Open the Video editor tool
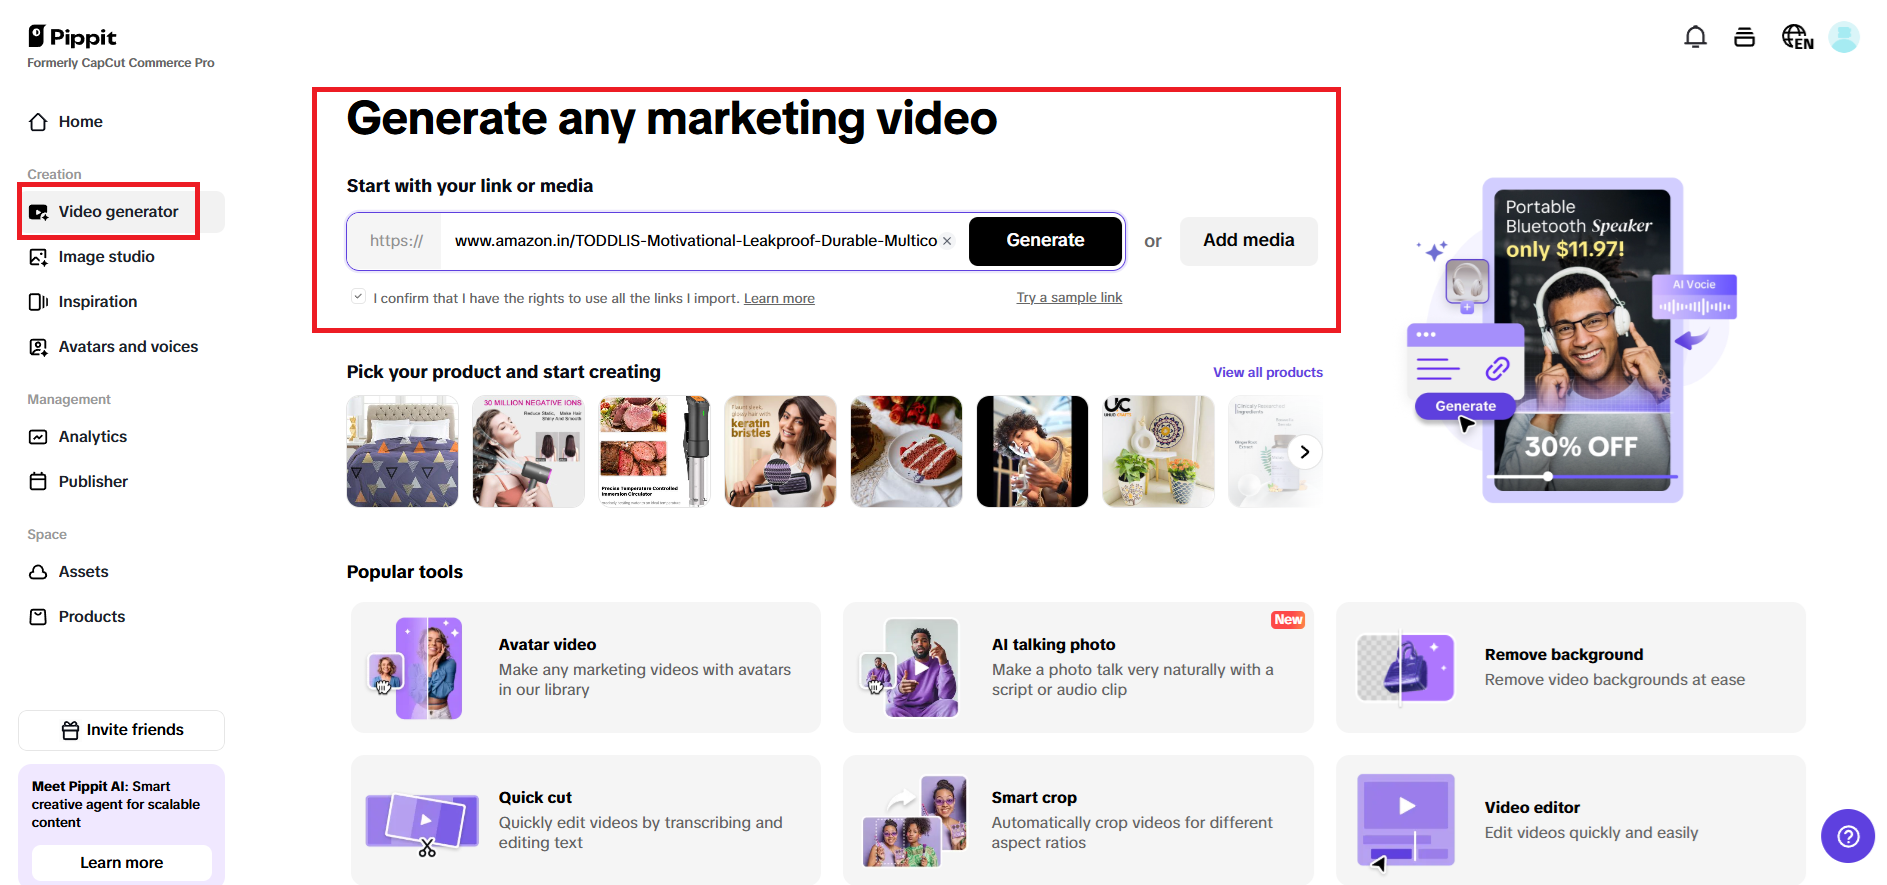 (1571, 820)
